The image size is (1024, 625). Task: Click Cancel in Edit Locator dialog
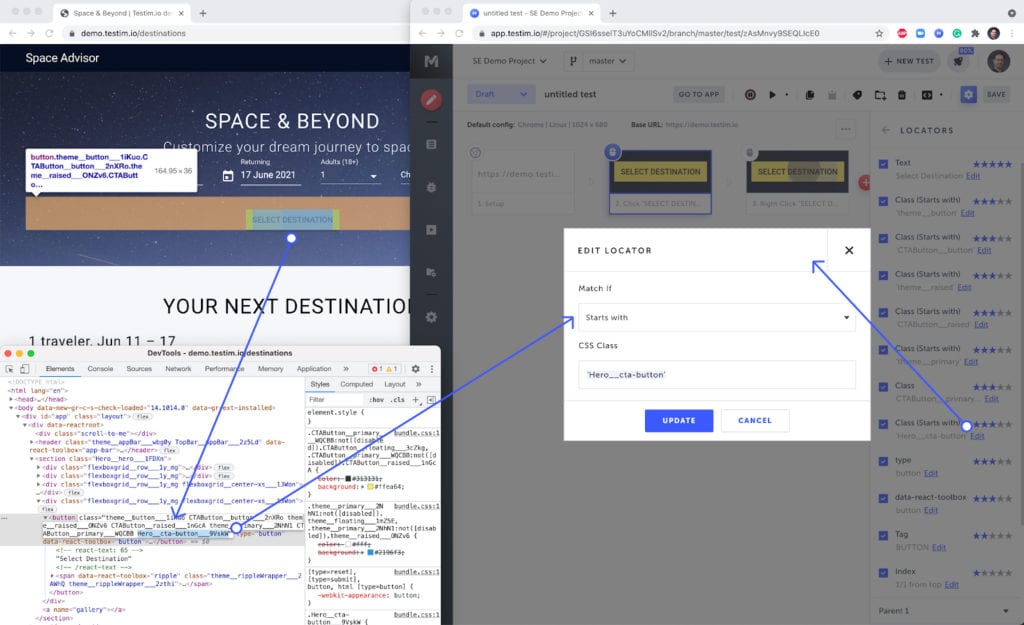755,421
